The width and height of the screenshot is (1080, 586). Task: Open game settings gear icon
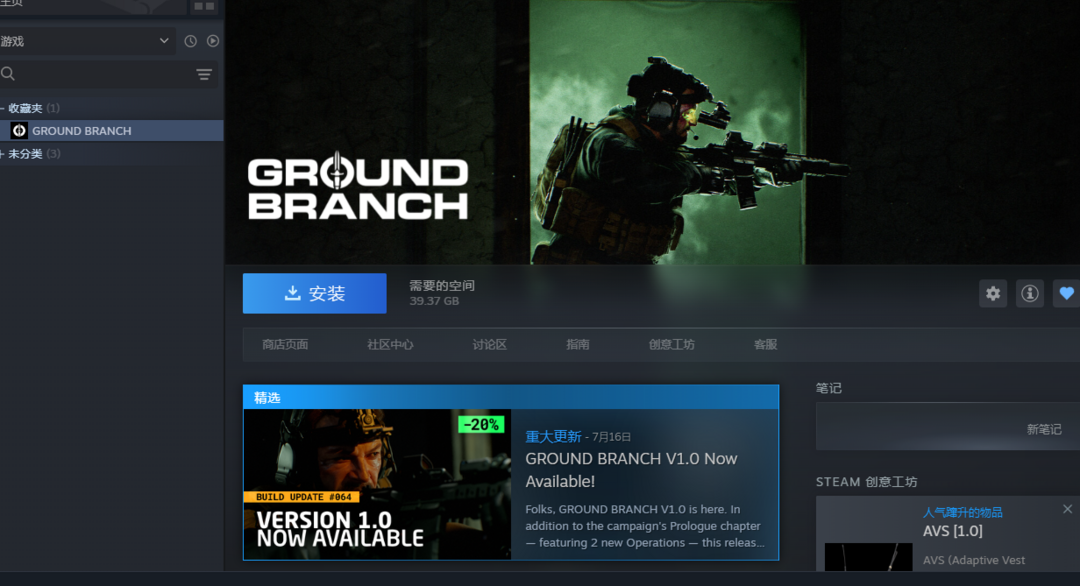(x=993, y=293)
